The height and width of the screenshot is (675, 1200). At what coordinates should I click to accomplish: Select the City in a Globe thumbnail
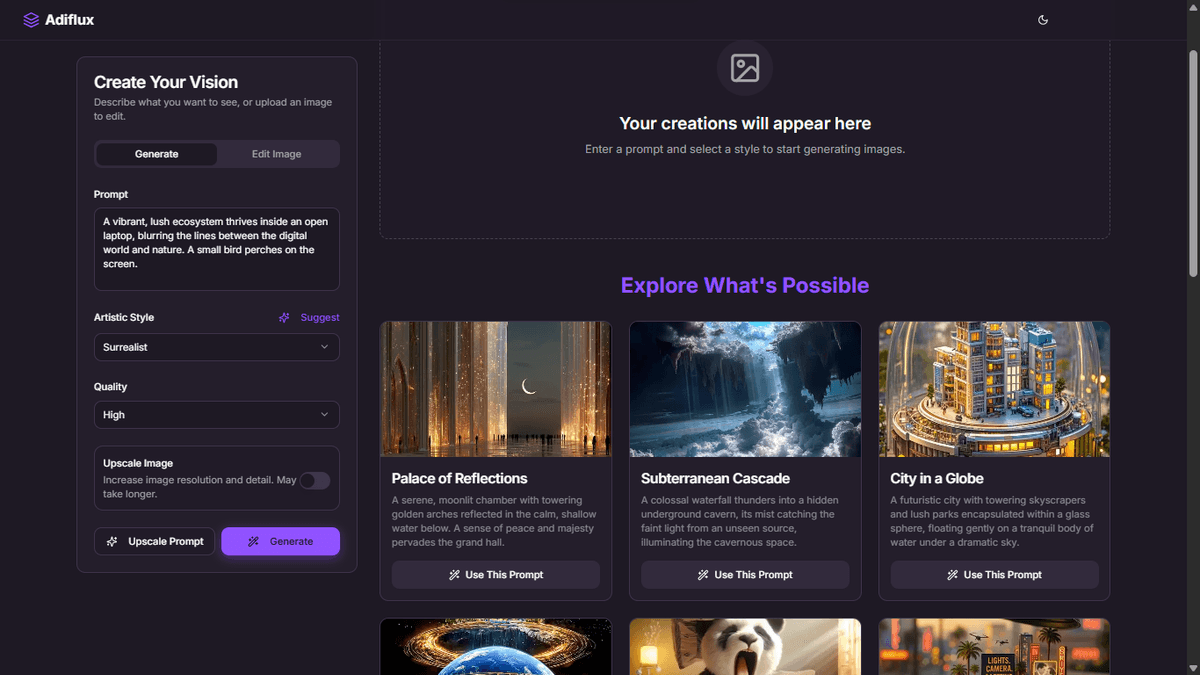click(994, 389)
